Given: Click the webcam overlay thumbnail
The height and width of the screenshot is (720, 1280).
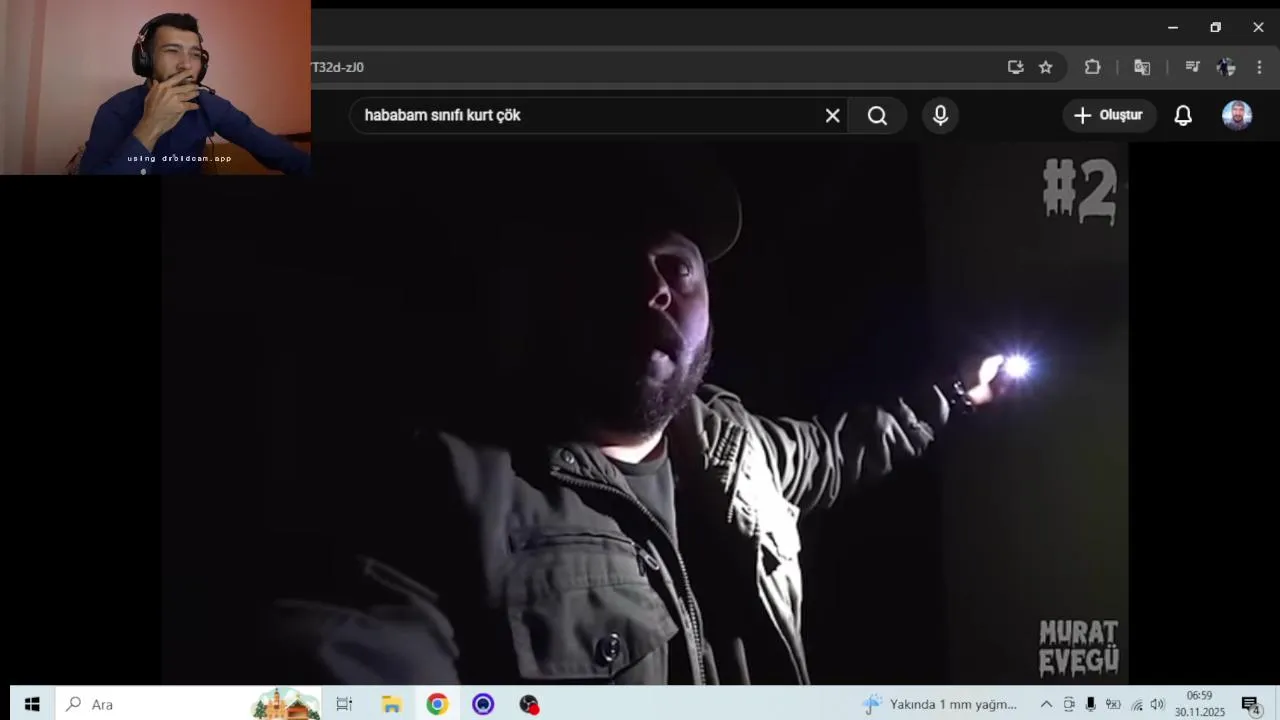Looking at the screenshot, I should 155,87.
